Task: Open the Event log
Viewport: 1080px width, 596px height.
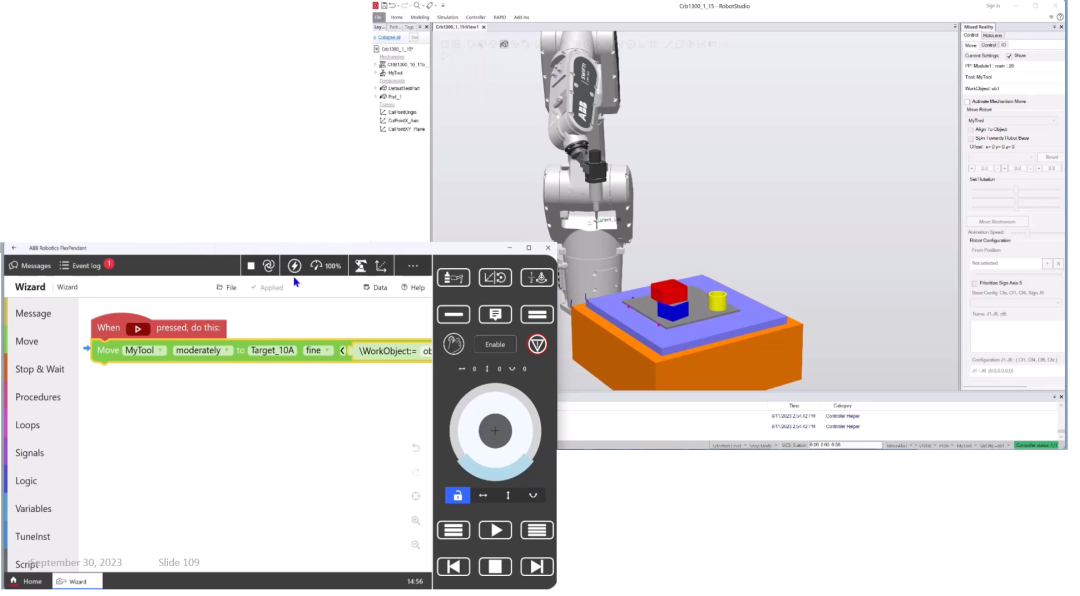Action: coord(80,266)
